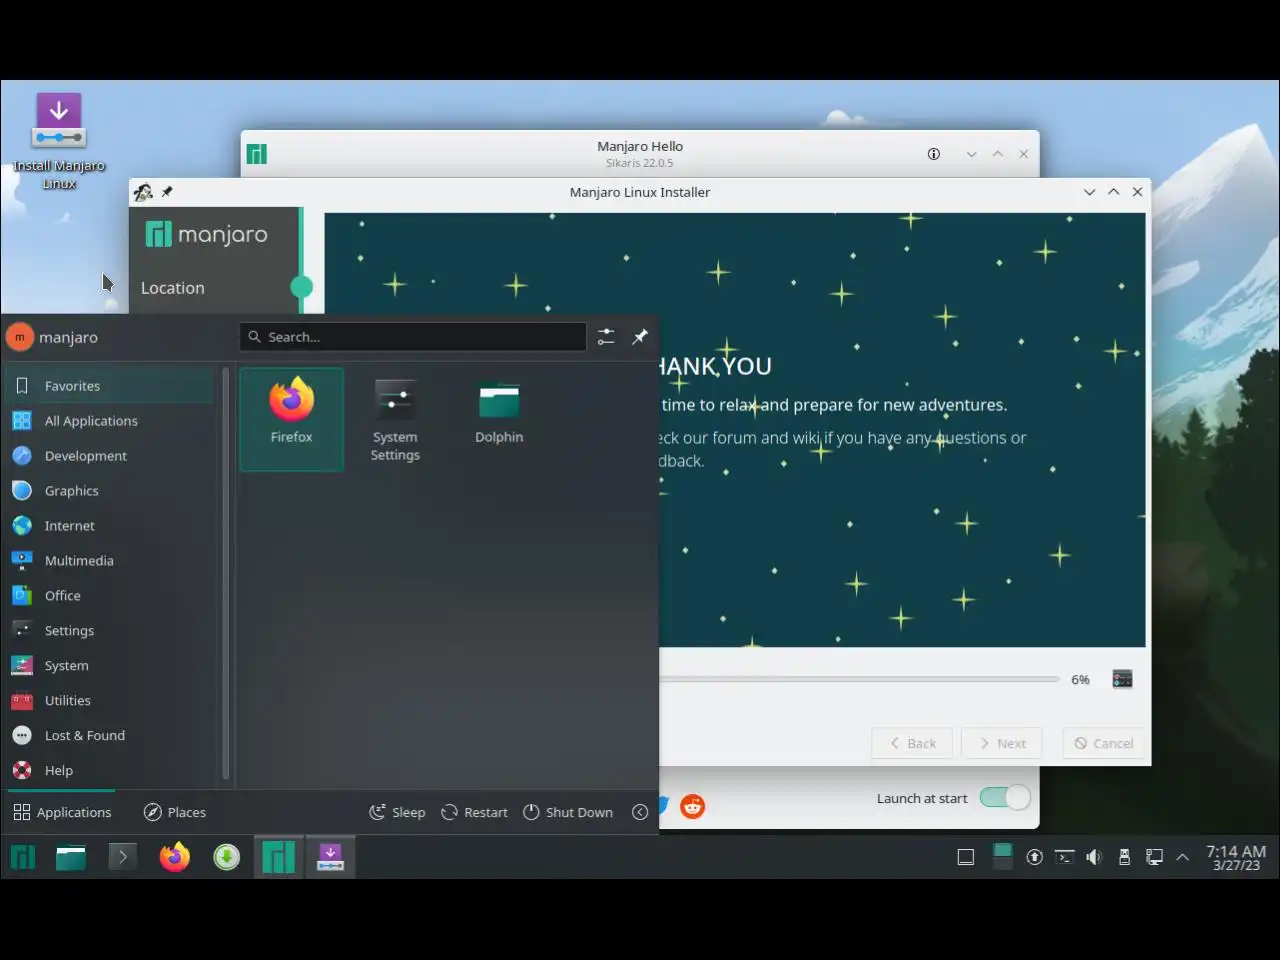The height and width of the screenshot is (960, 1280).
Task: Click the configure sliders icon beside search
Action: (606, 337)
